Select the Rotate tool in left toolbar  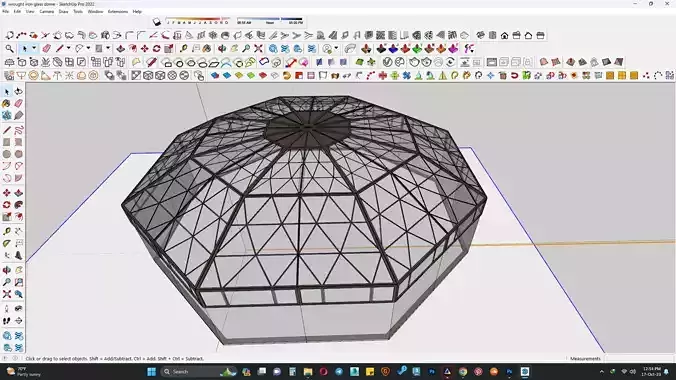tap(6, 205)
